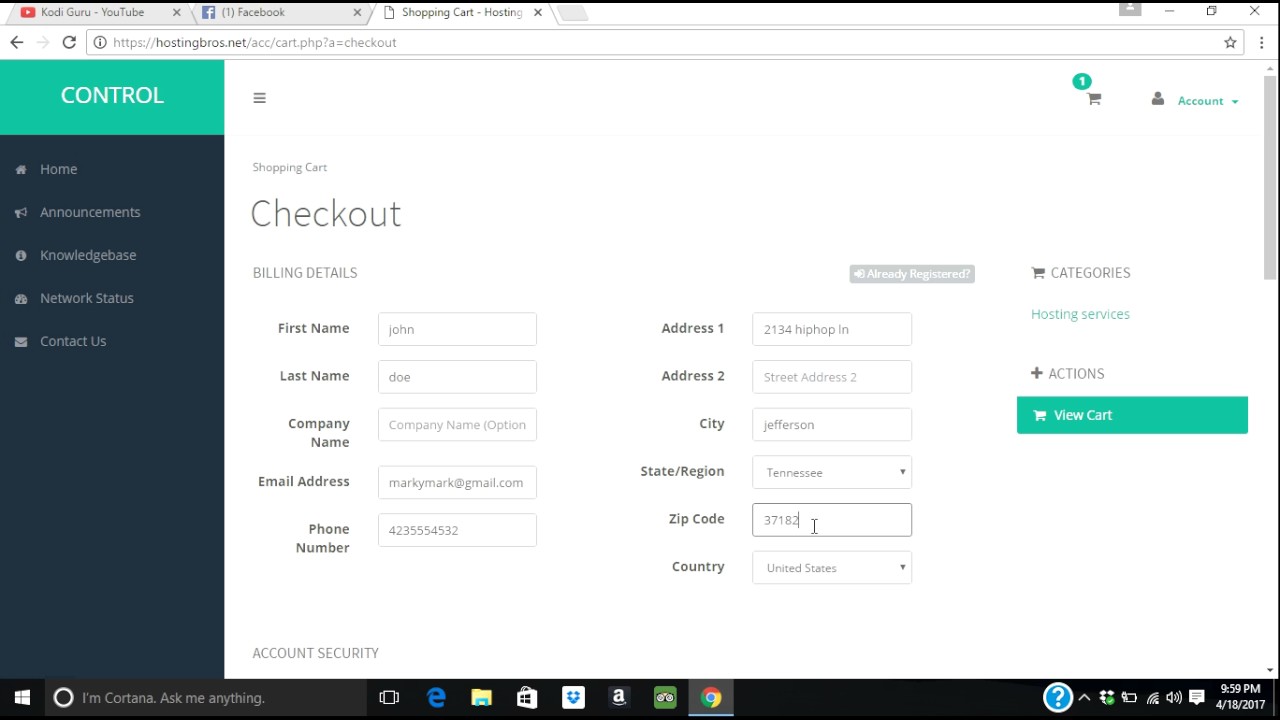
Task: Click the browser reload icon
Action: 69,42
